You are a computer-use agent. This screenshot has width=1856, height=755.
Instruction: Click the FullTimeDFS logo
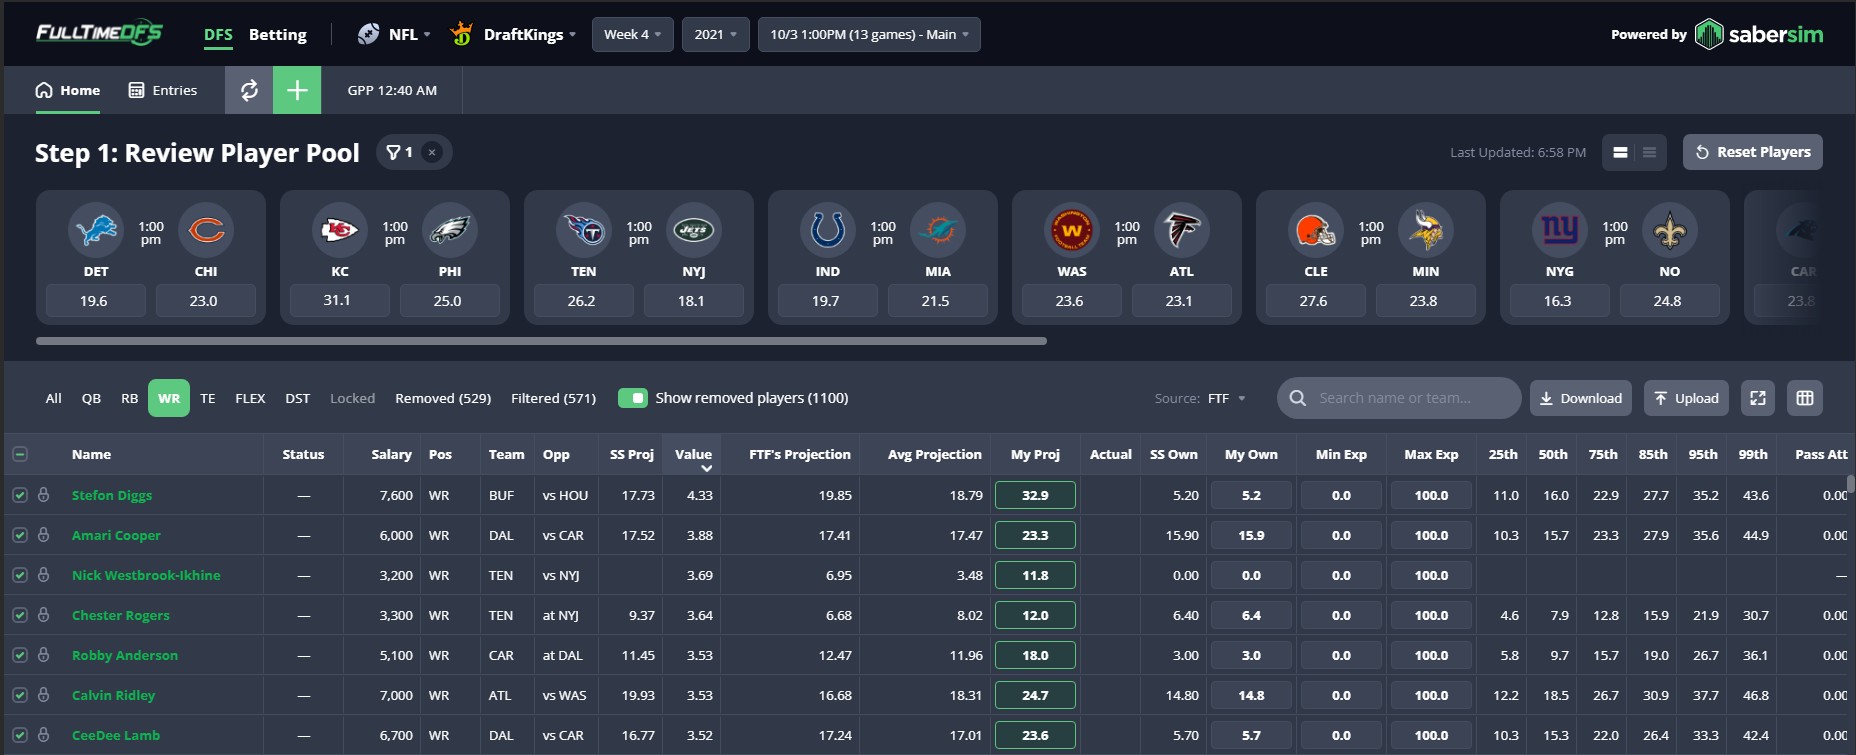(99, 33)
